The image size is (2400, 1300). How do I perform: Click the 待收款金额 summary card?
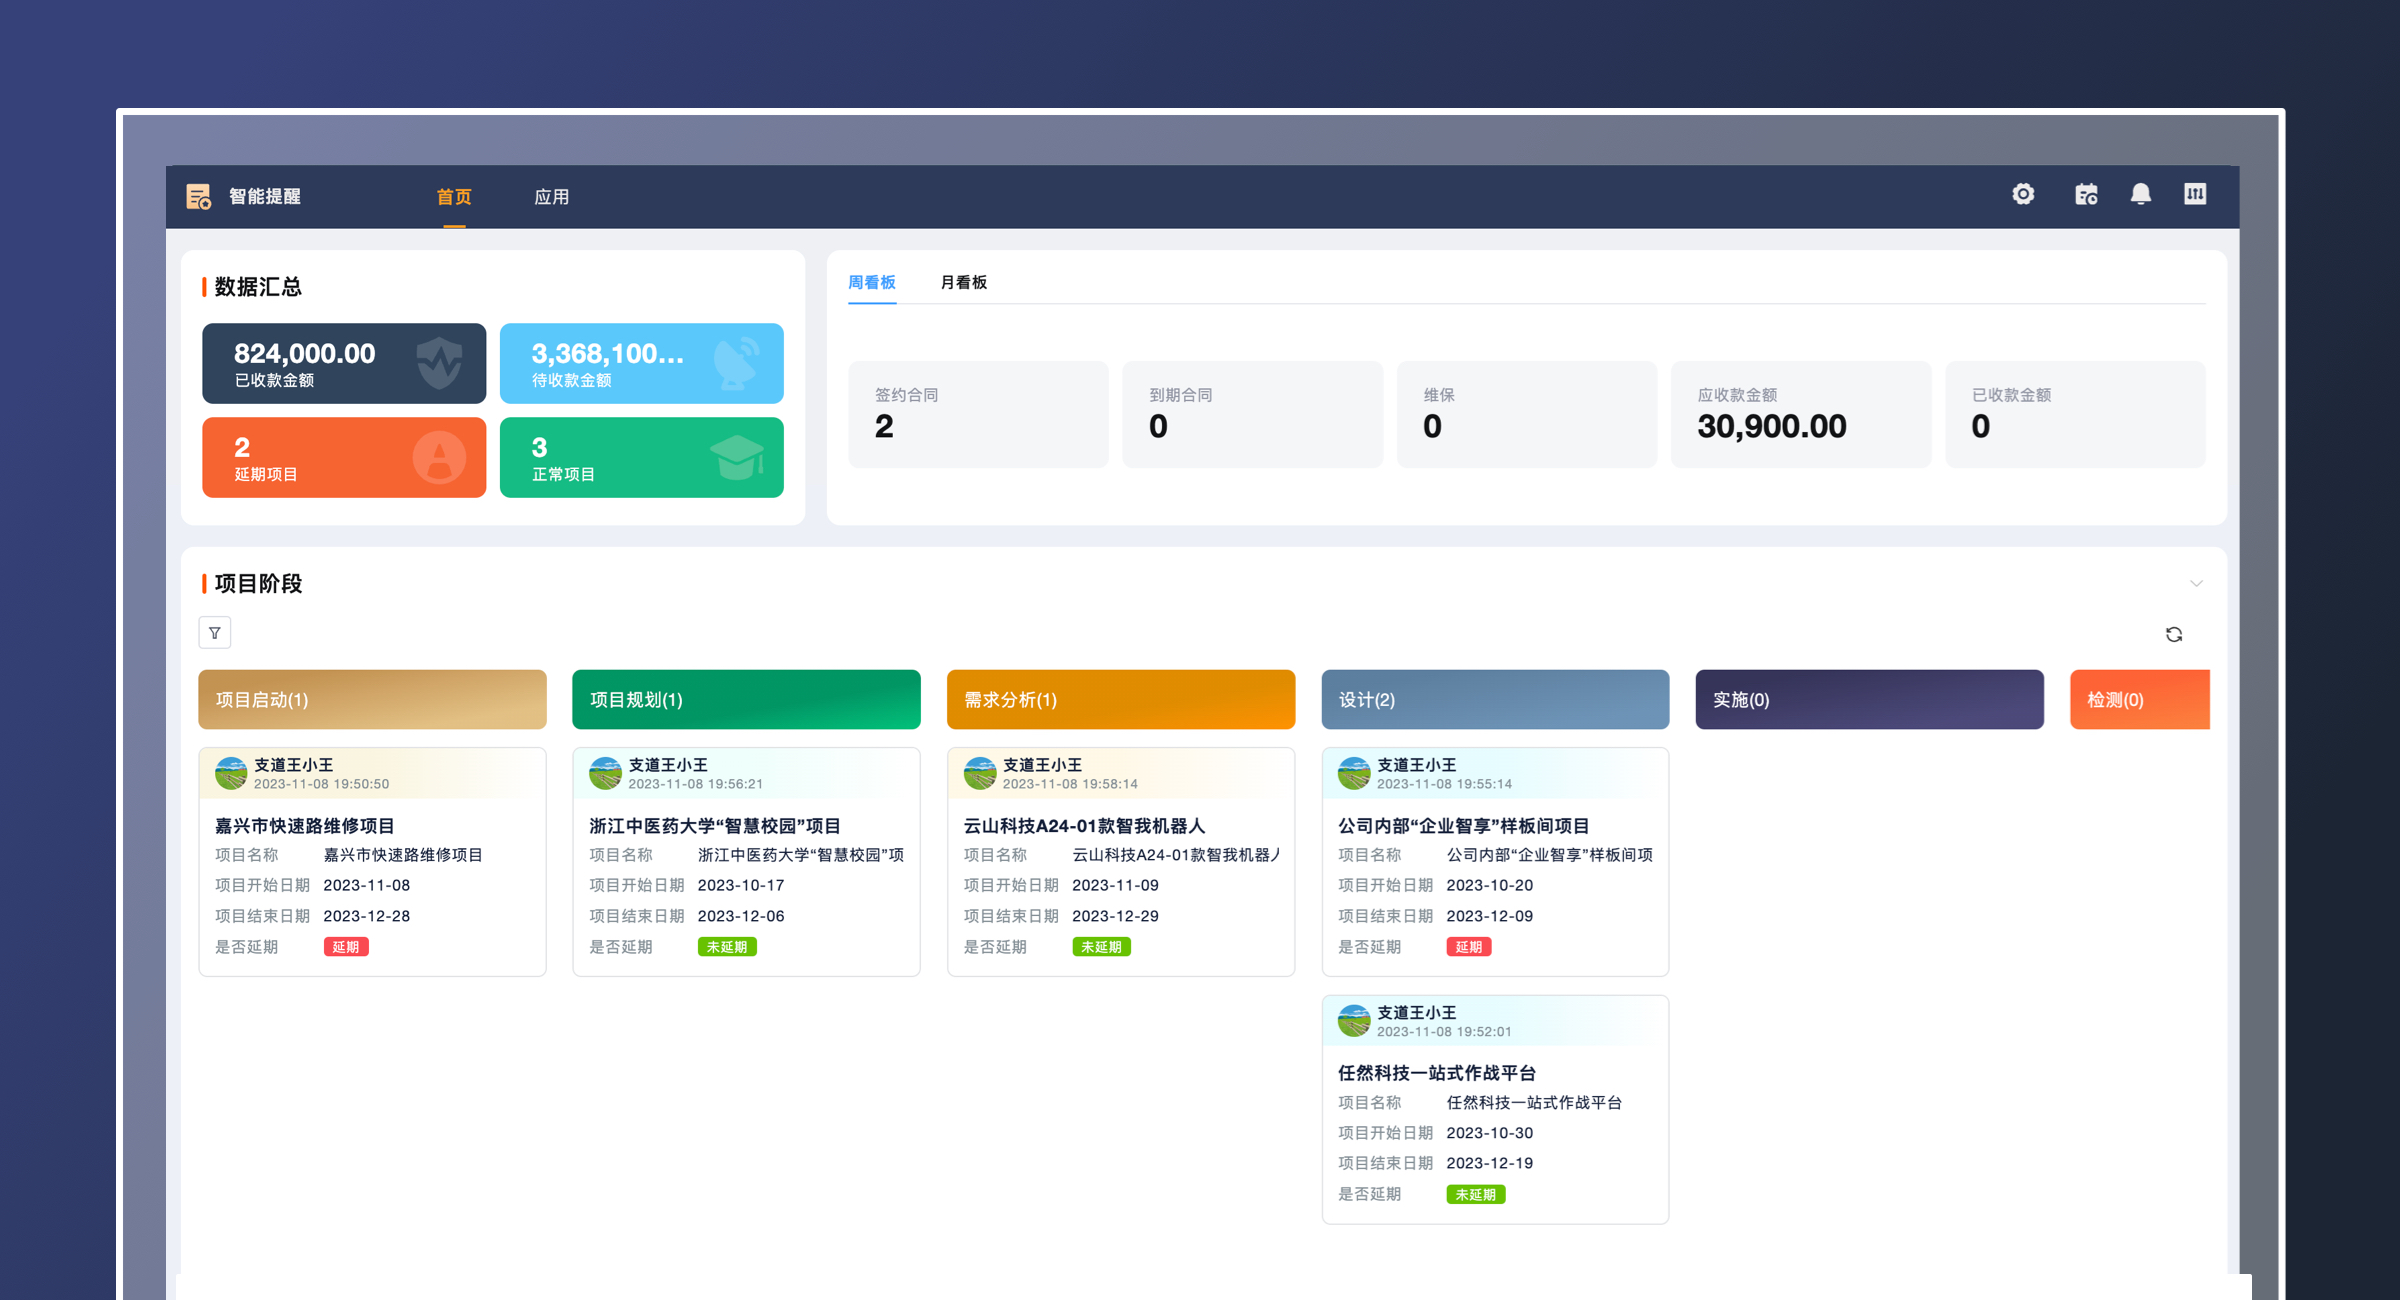pyautogui.click(x=641, y=363)
